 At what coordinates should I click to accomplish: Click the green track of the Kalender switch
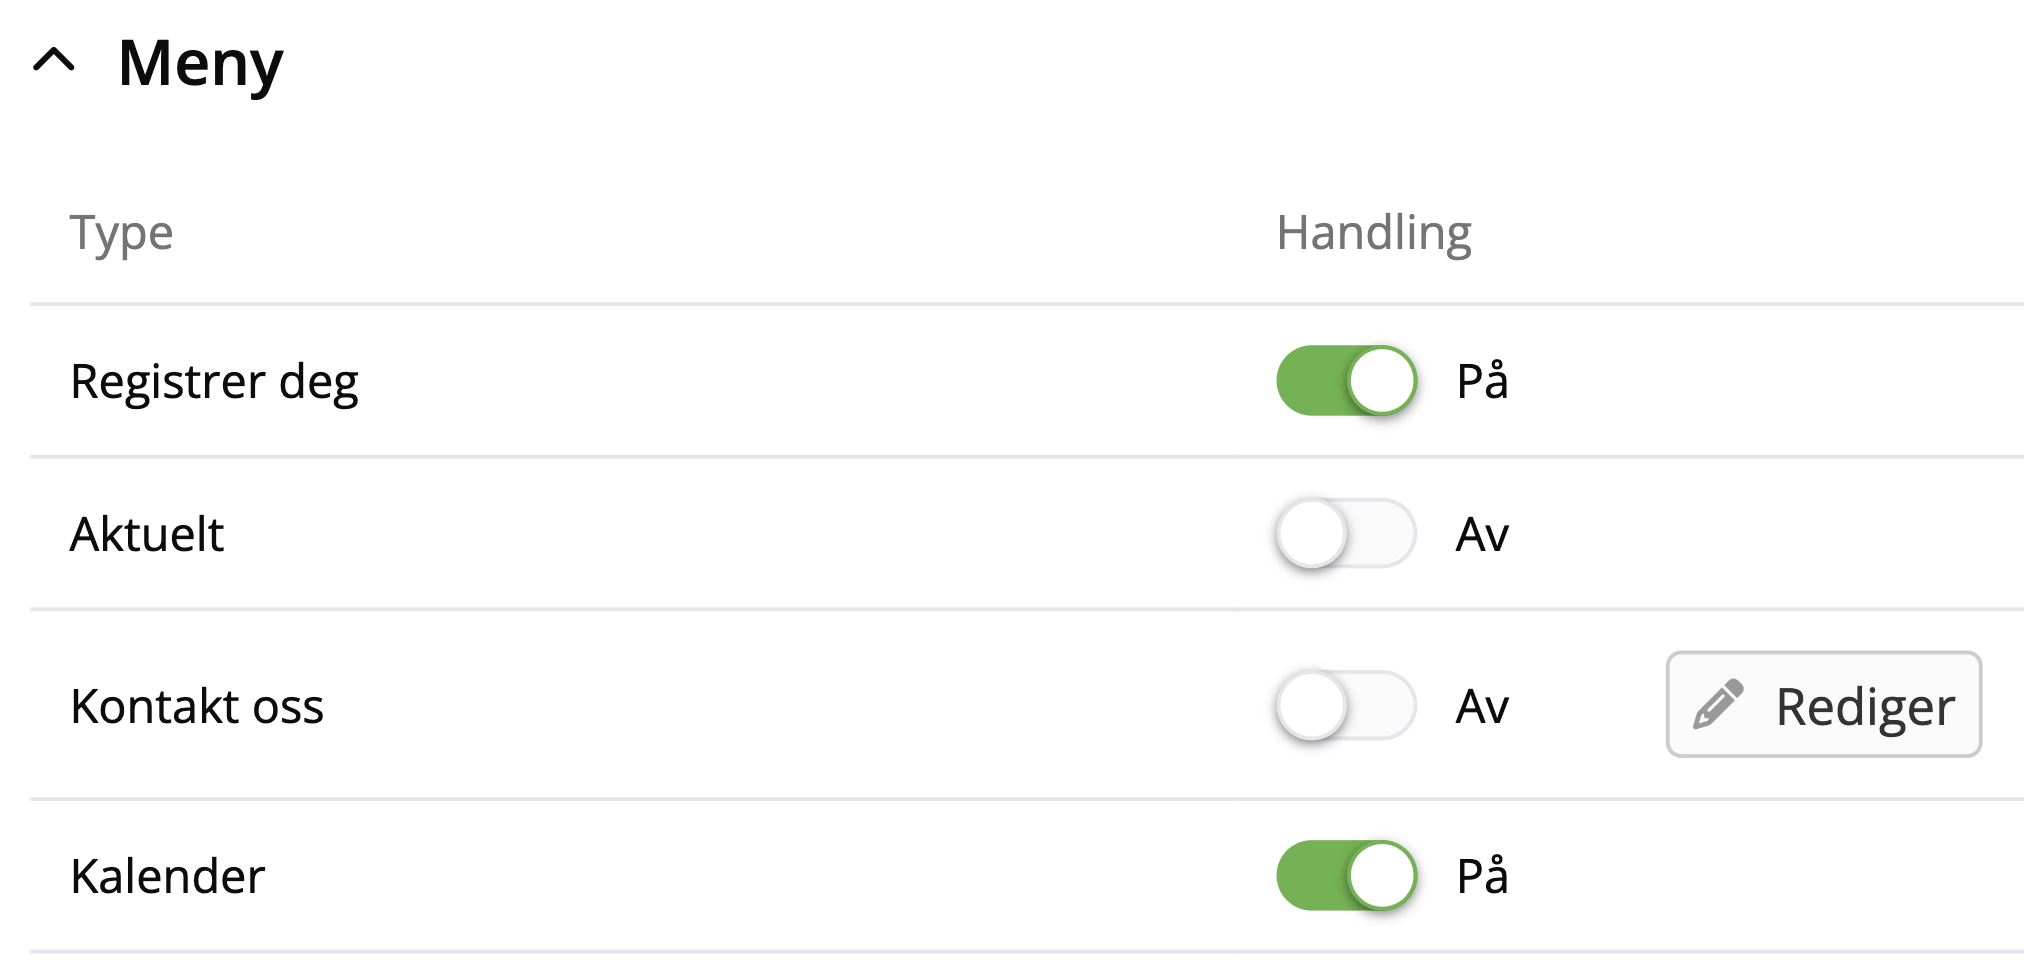1310,876
